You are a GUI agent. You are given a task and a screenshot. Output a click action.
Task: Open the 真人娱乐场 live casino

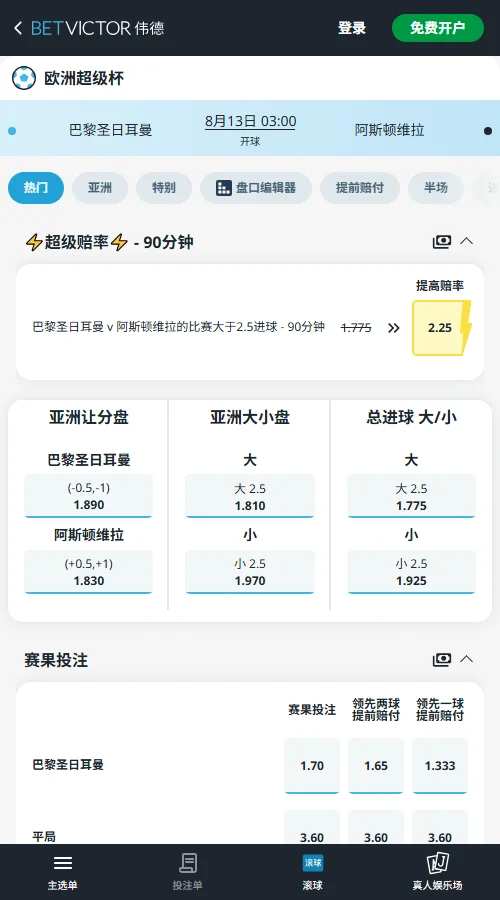click(x=437, y=871)
